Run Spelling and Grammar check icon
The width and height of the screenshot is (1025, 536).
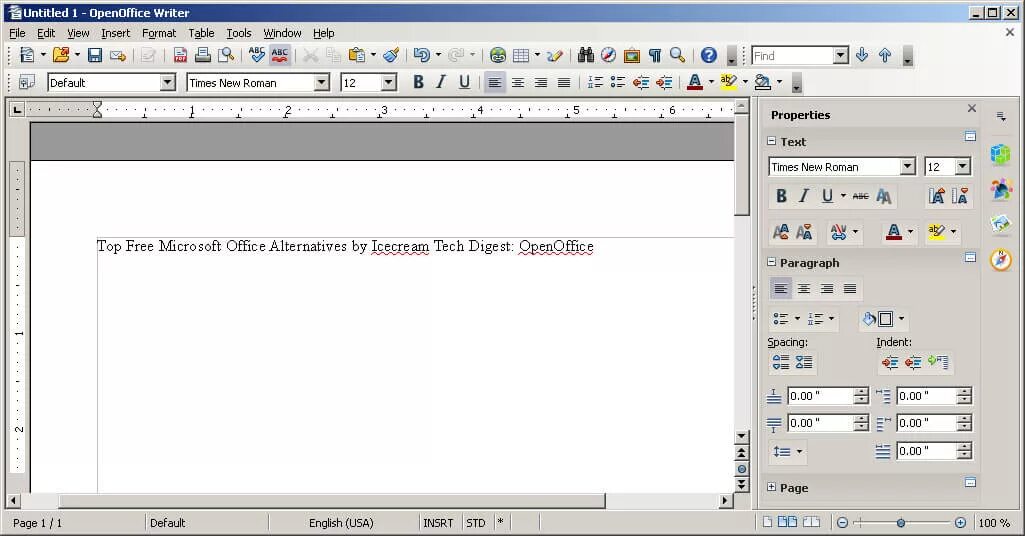coord(256,56)
